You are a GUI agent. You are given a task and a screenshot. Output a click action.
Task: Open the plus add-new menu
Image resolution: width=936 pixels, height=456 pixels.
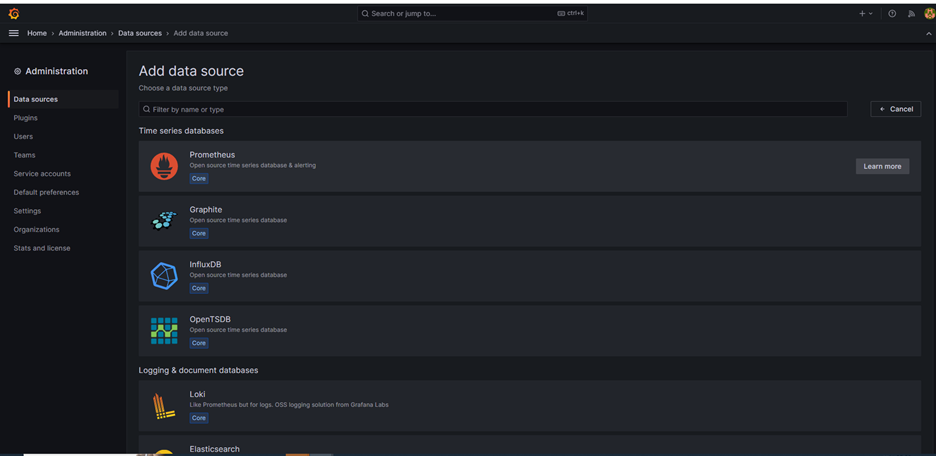click(x=866, y=13)
